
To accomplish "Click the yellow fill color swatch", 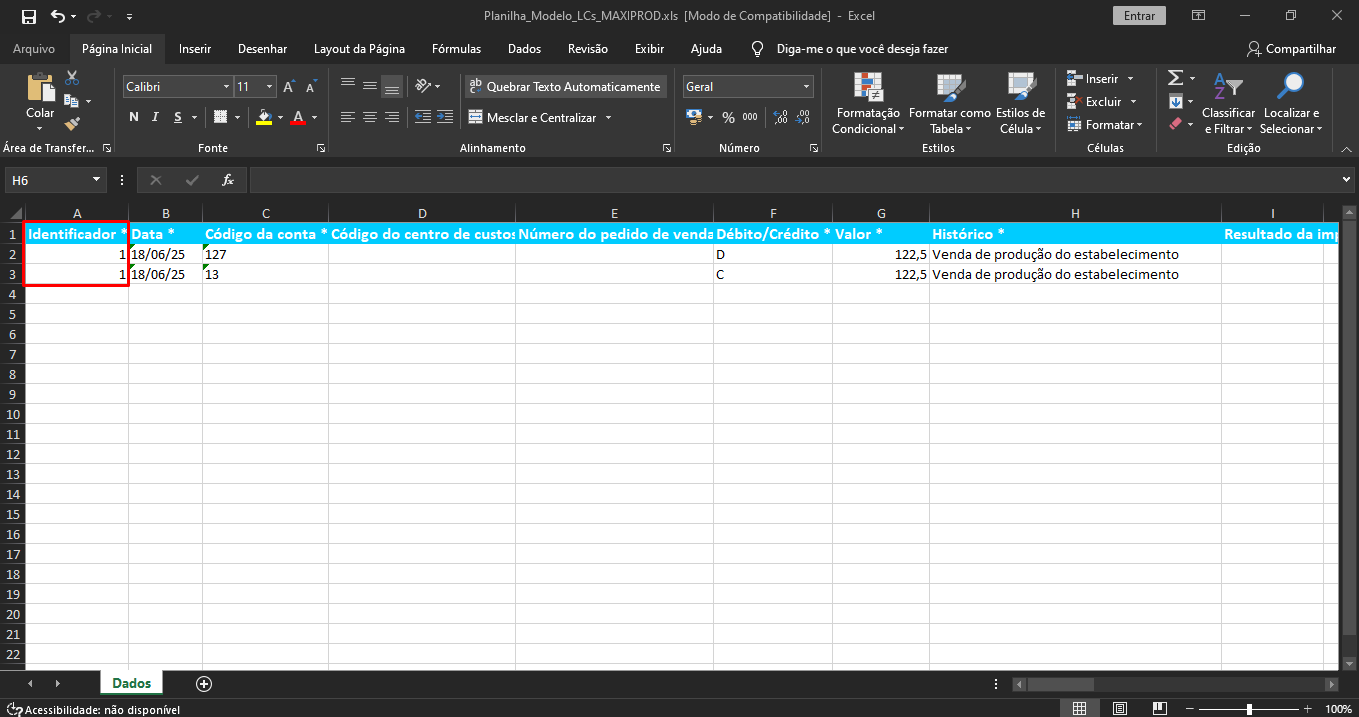I will pyautogui.click(x=264, y=118).
